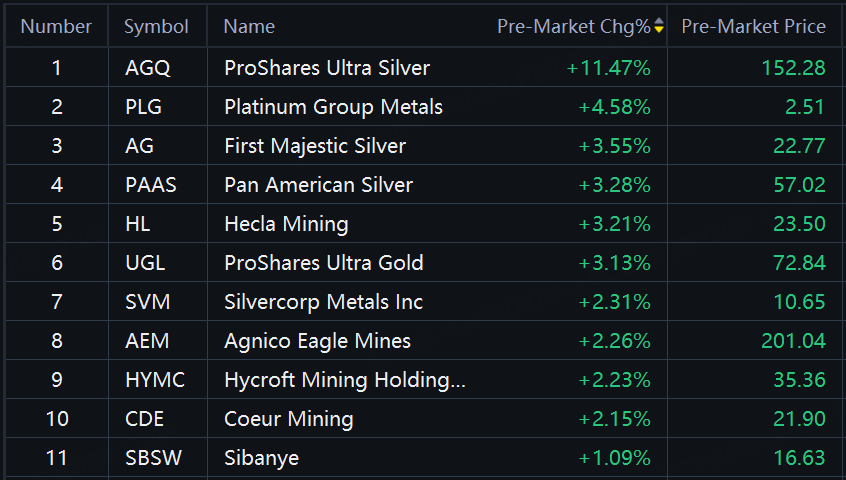This screenshot has width=846, height=480.
Task: Click ProShares Ultra Gold name
Action: click(324, 263)
